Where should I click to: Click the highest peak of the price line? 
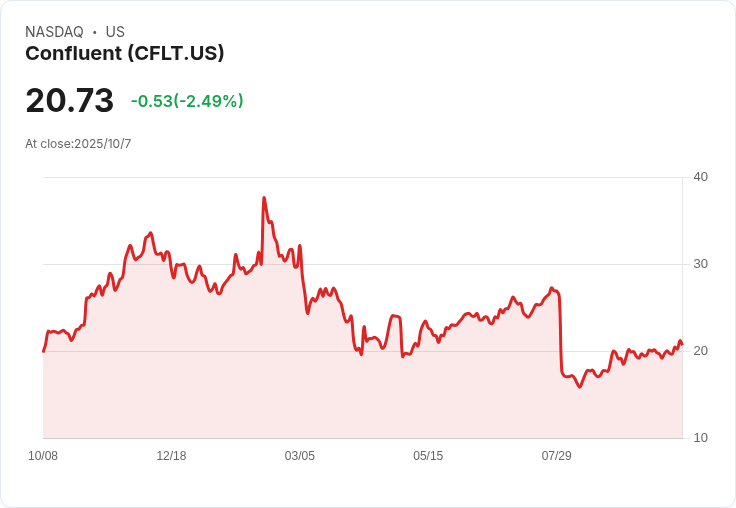click(264, 198)
